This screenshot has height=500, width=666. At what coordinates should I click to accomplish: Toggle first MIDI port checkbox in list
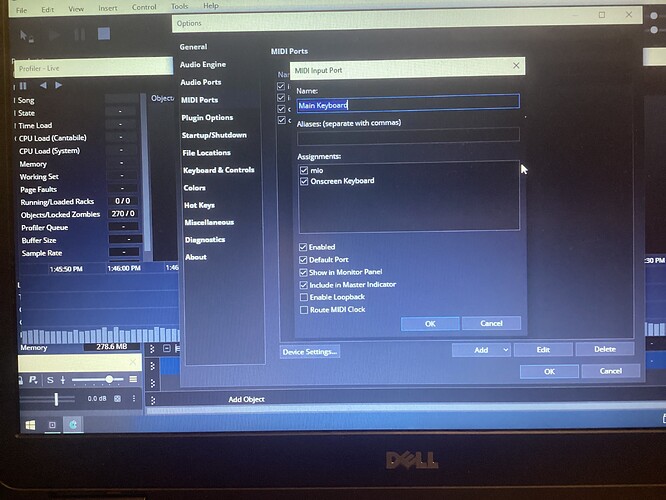(x=281, y=86)
